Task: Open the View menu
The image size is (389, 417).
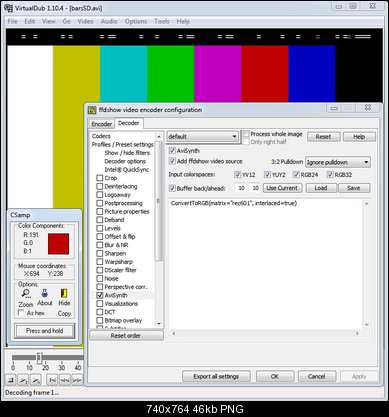Action: pos(49,21)
